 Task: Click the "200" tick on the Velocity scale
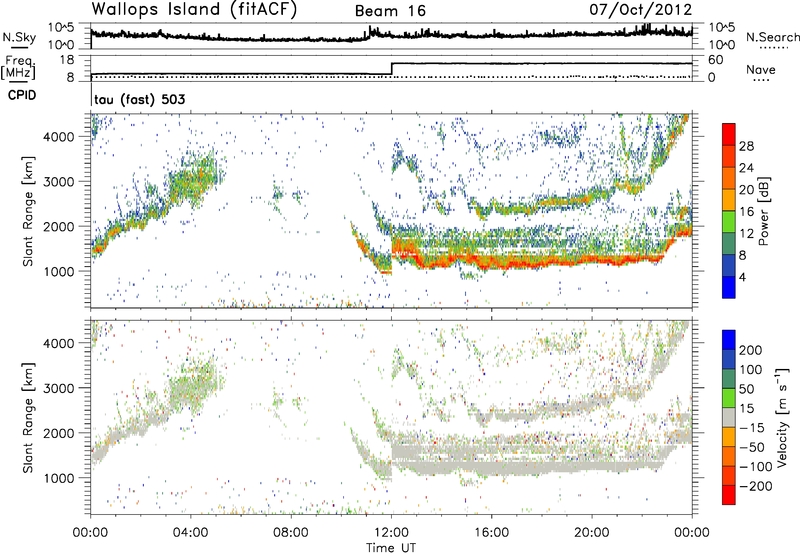point(751,350)
